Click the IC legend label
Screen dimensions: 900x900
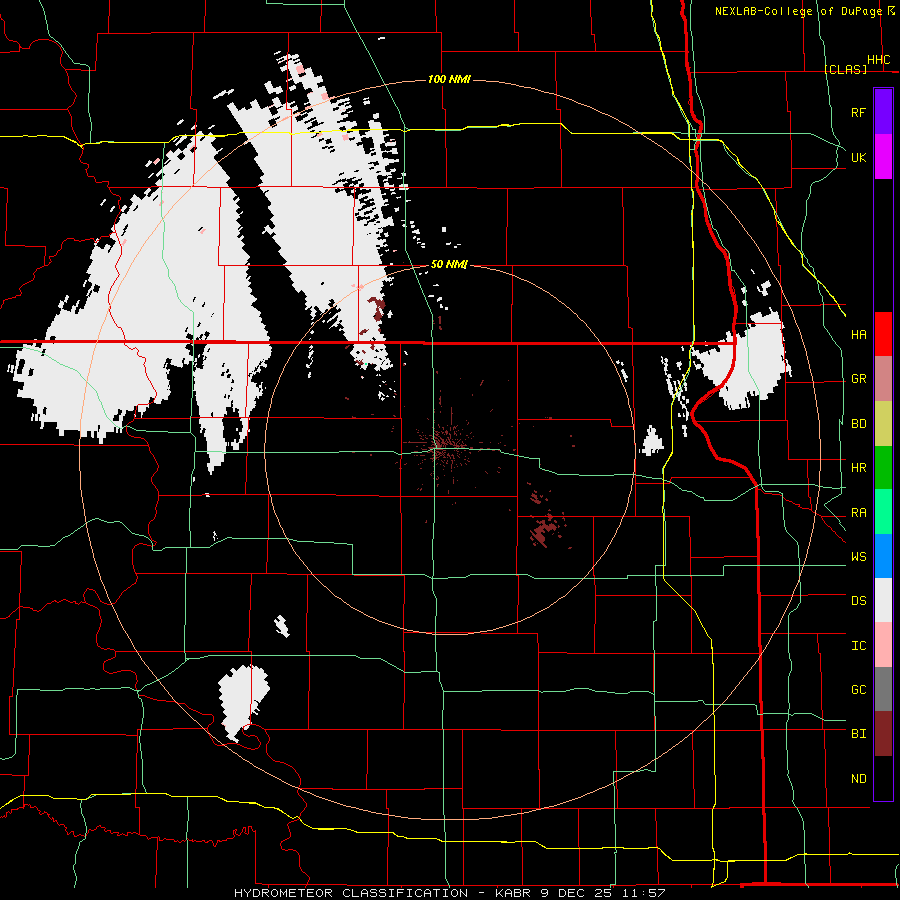click(x=858, y=646)
